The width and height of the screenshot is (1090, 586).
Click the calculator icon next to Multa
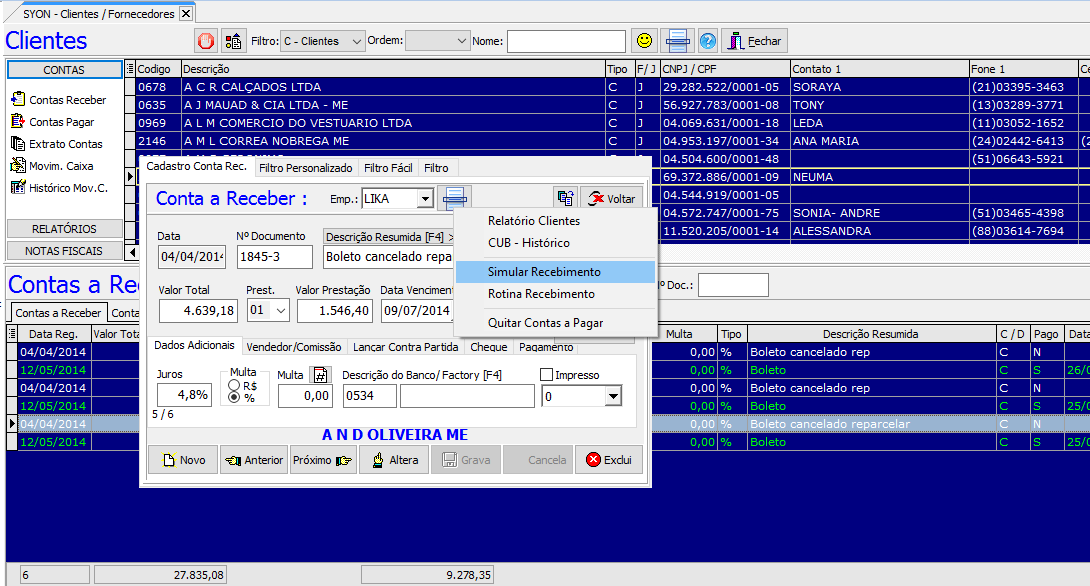click(320, 375)
